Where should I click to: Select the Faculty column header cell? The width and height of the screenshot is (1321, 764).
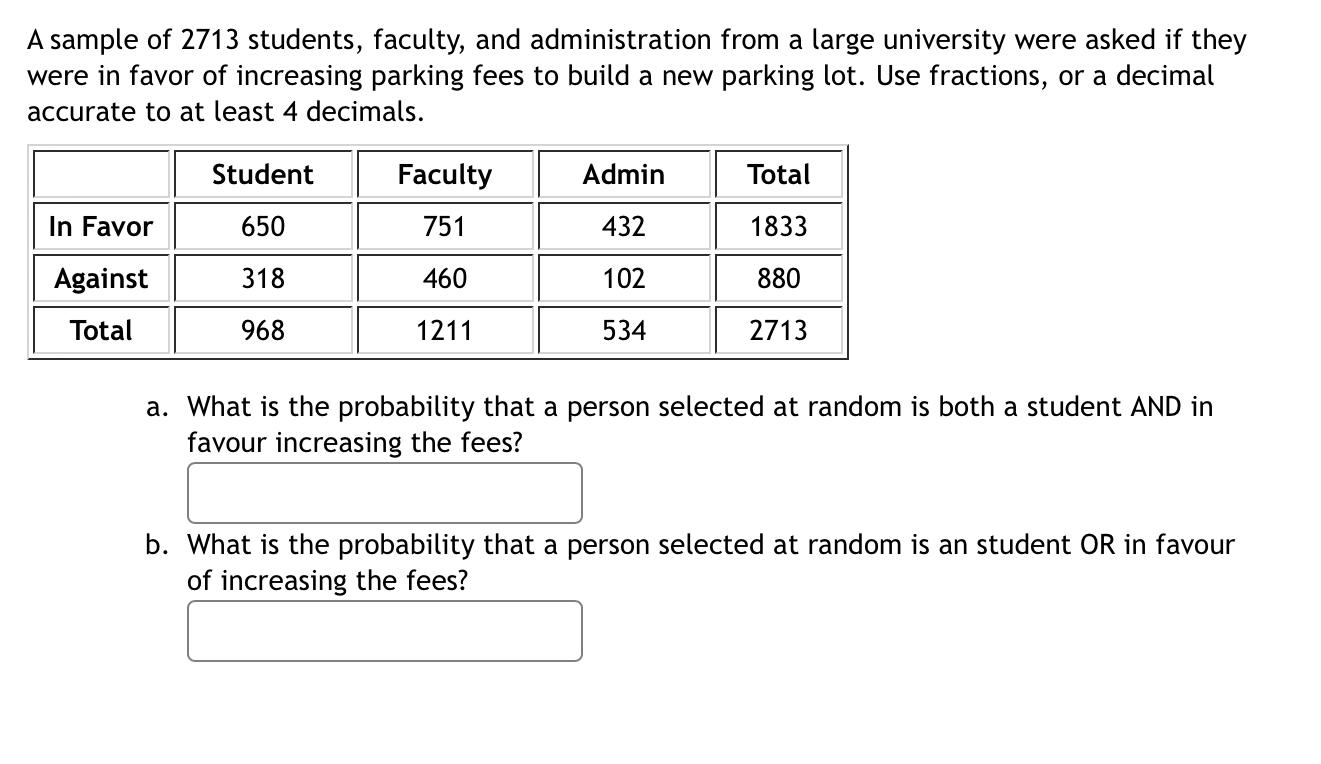[x=444, y=174]
